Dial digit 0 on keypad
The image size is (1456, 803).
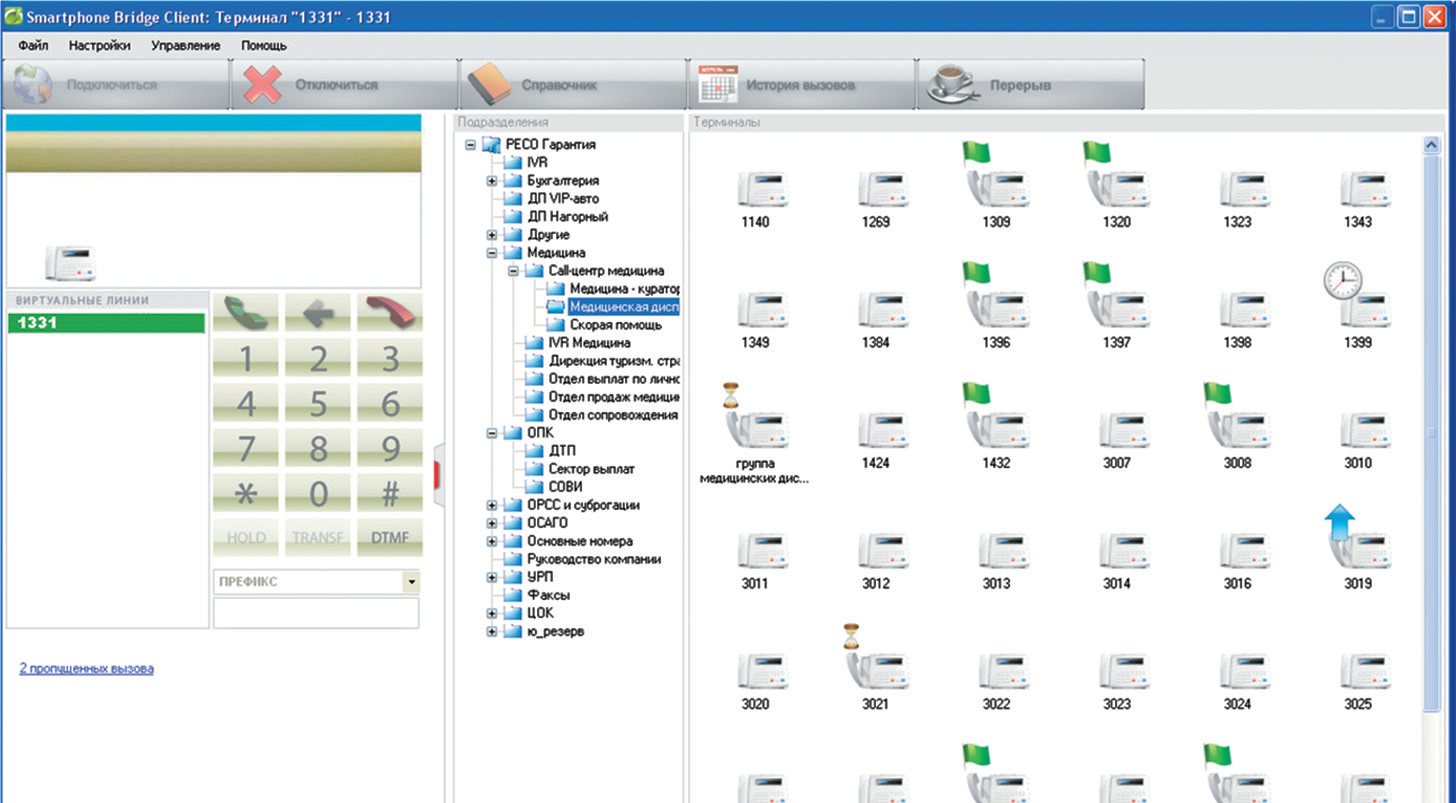[x=318, y=493]
